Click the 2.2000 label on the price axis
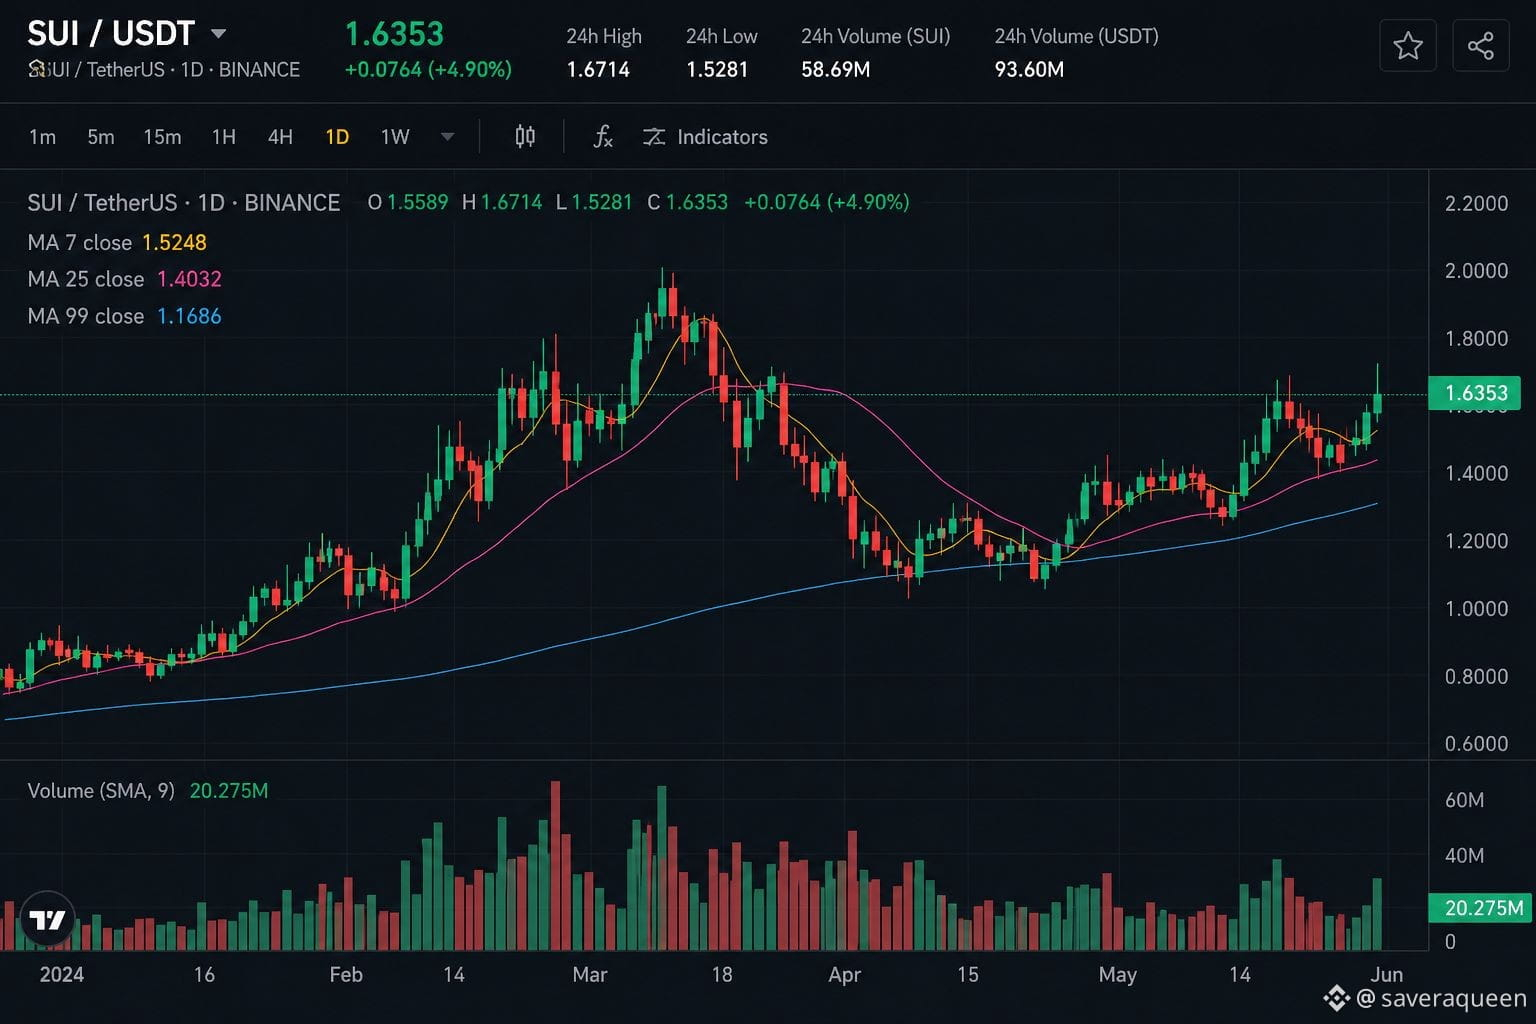The height and width of the screenshot is (1024, 1536). 1476,204
